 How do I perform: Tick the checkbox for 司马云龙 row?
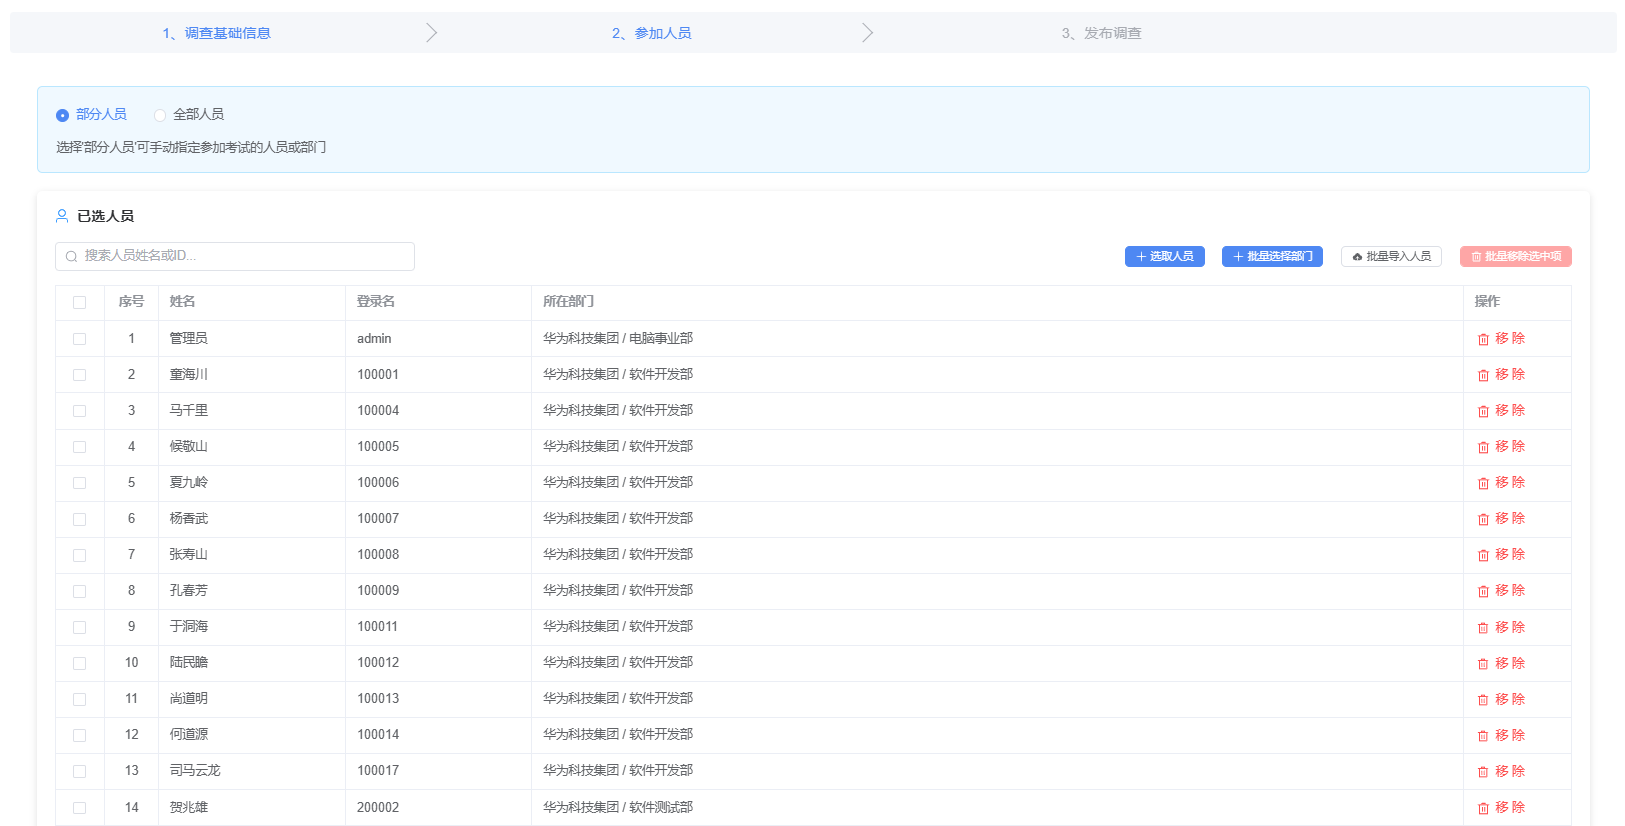coord(80,771)
